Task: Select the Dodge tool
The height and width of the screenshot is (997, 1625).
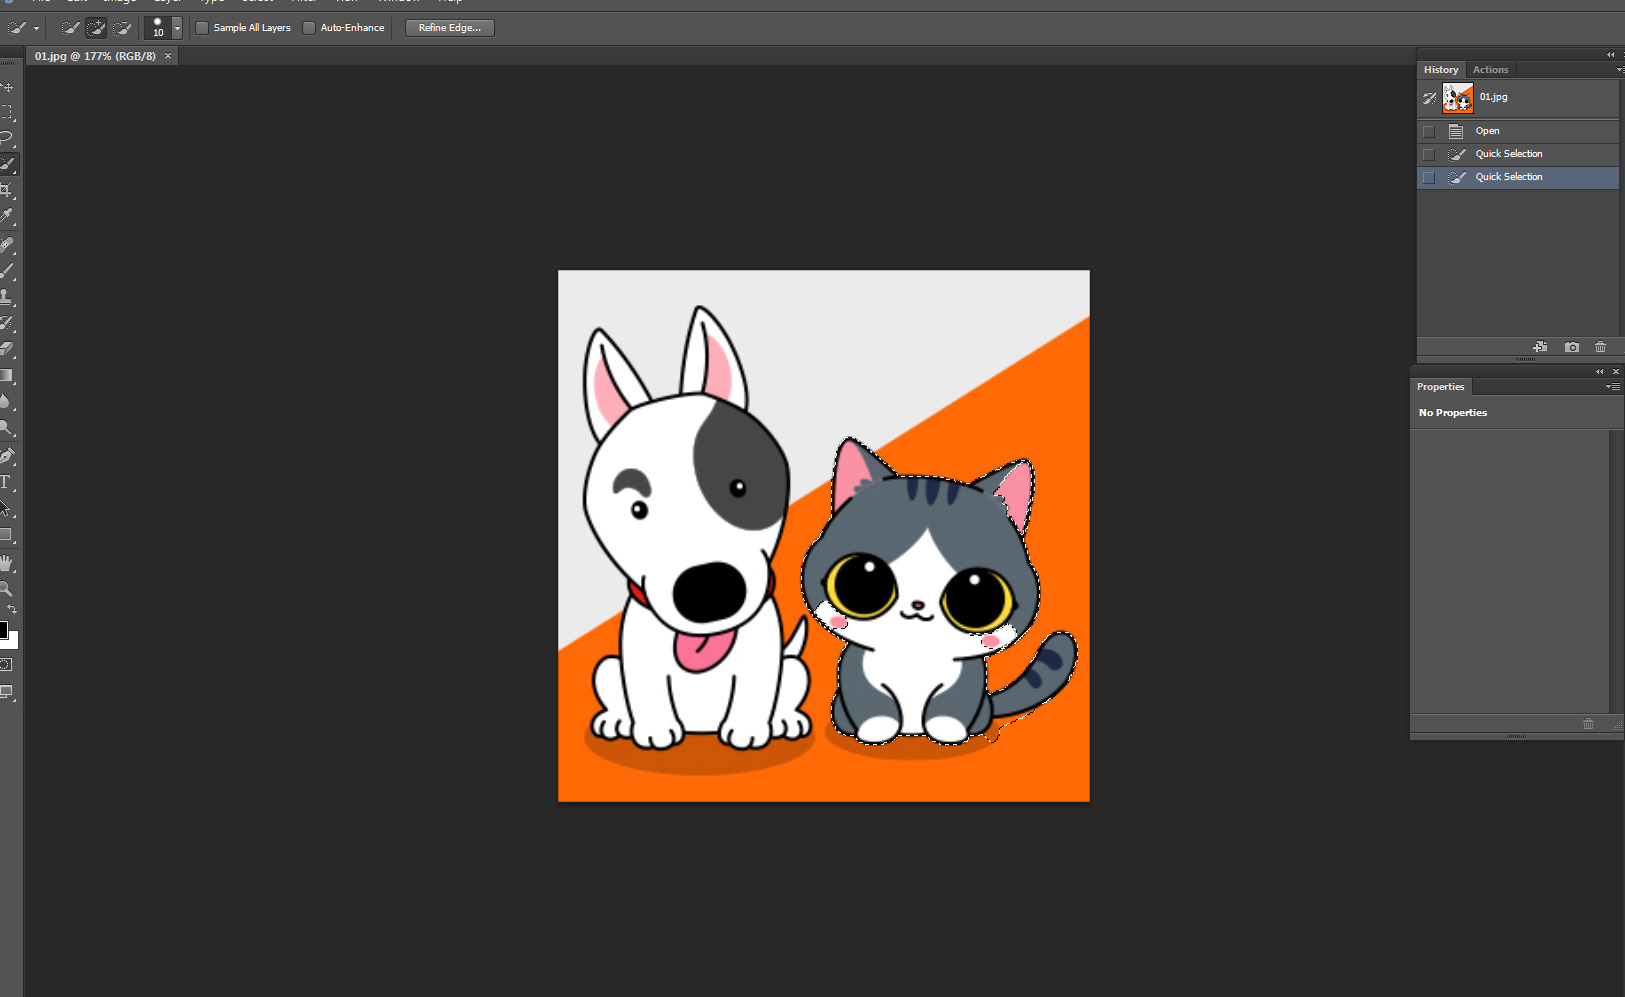Action: (8, 428)
